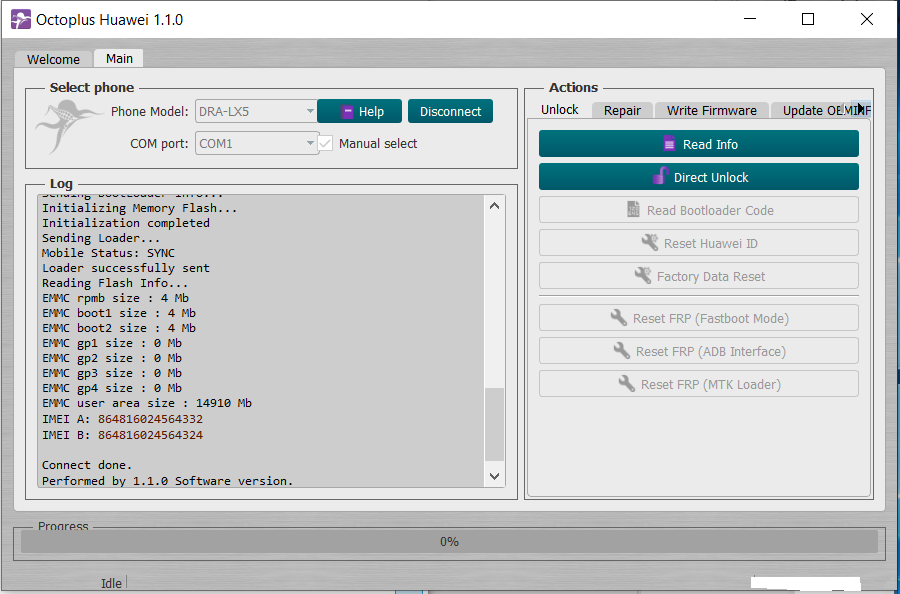The height and width of the screenshot is (594, 900).
Task: Click the 0% progress bar
Action: 449,541
